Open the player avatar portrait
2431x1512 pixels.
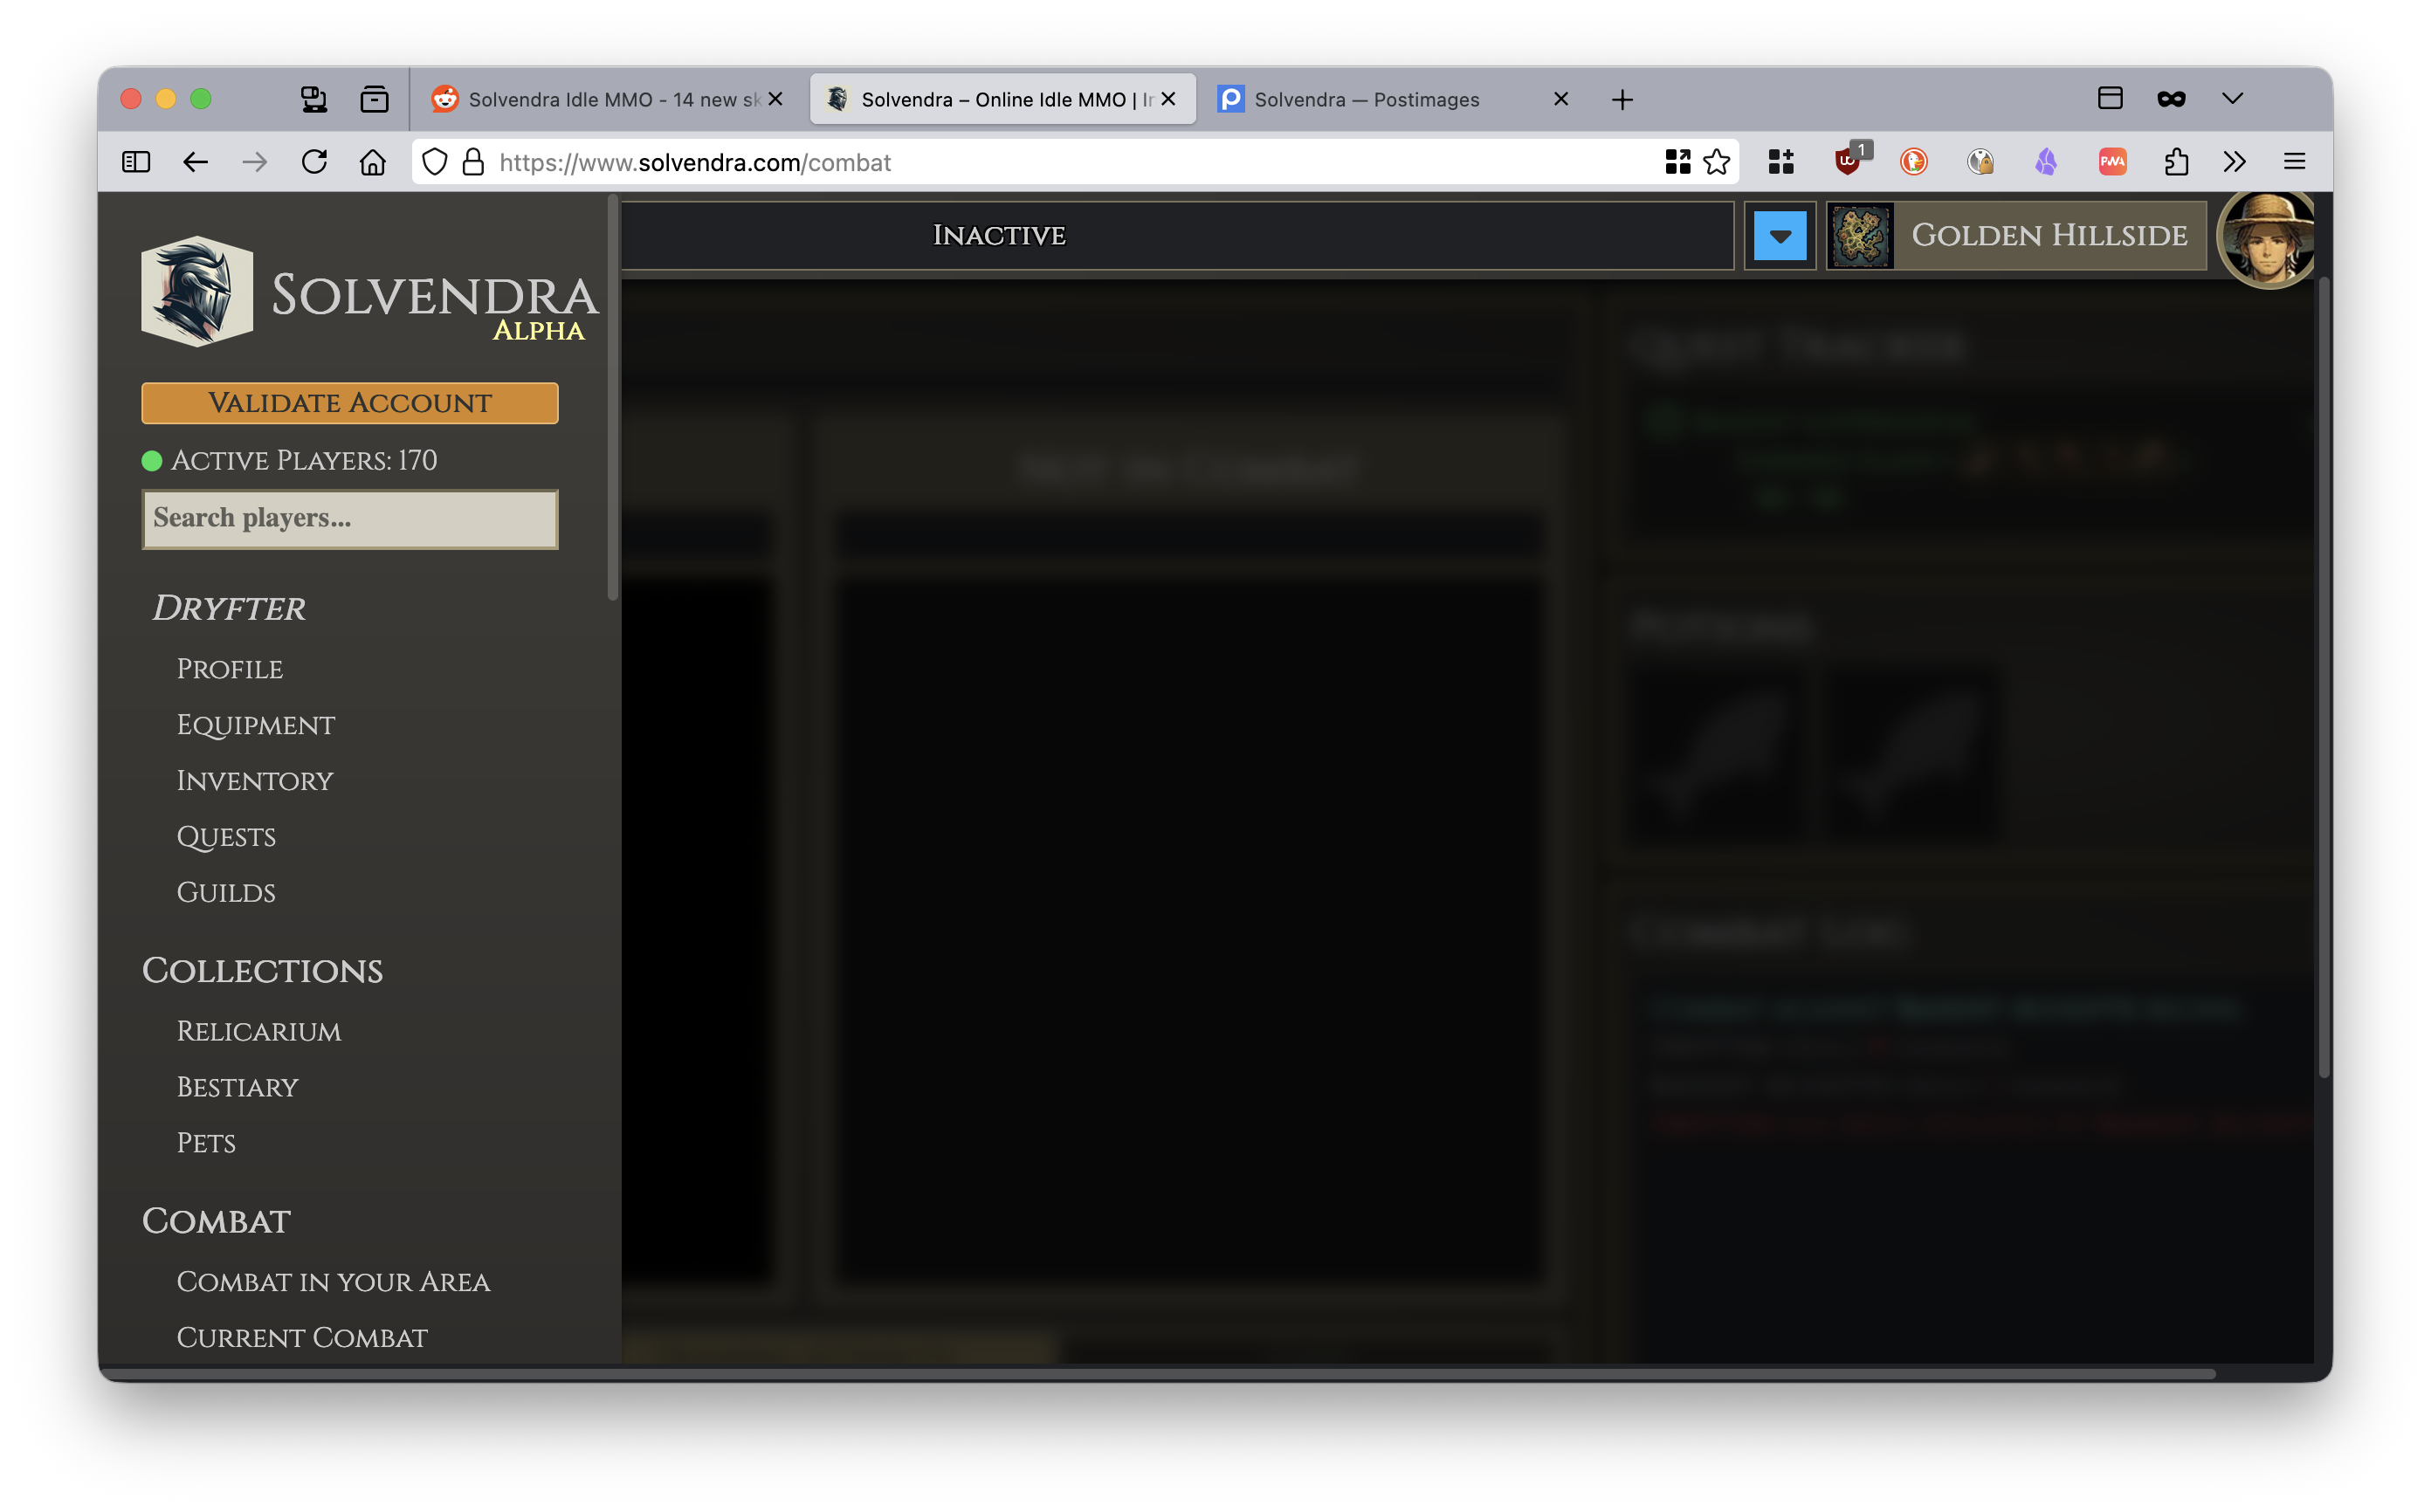2266,238
